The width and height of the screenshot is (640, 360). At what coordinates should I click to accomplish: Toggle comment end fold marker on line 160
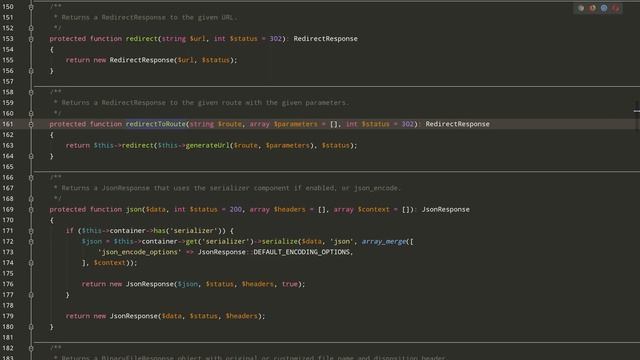point(31,113)
